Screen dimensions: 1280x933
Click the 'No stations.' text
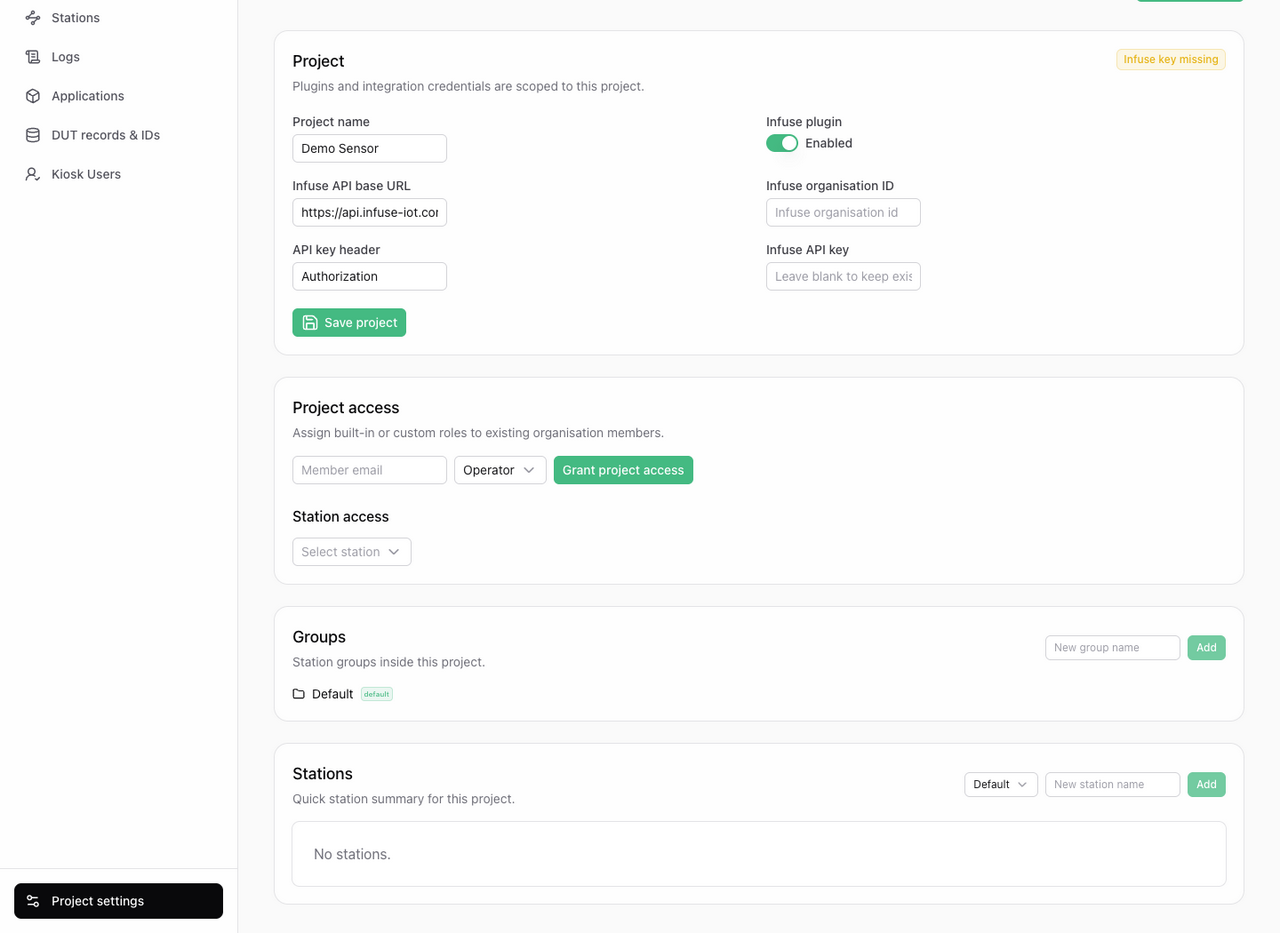[352, 854]
